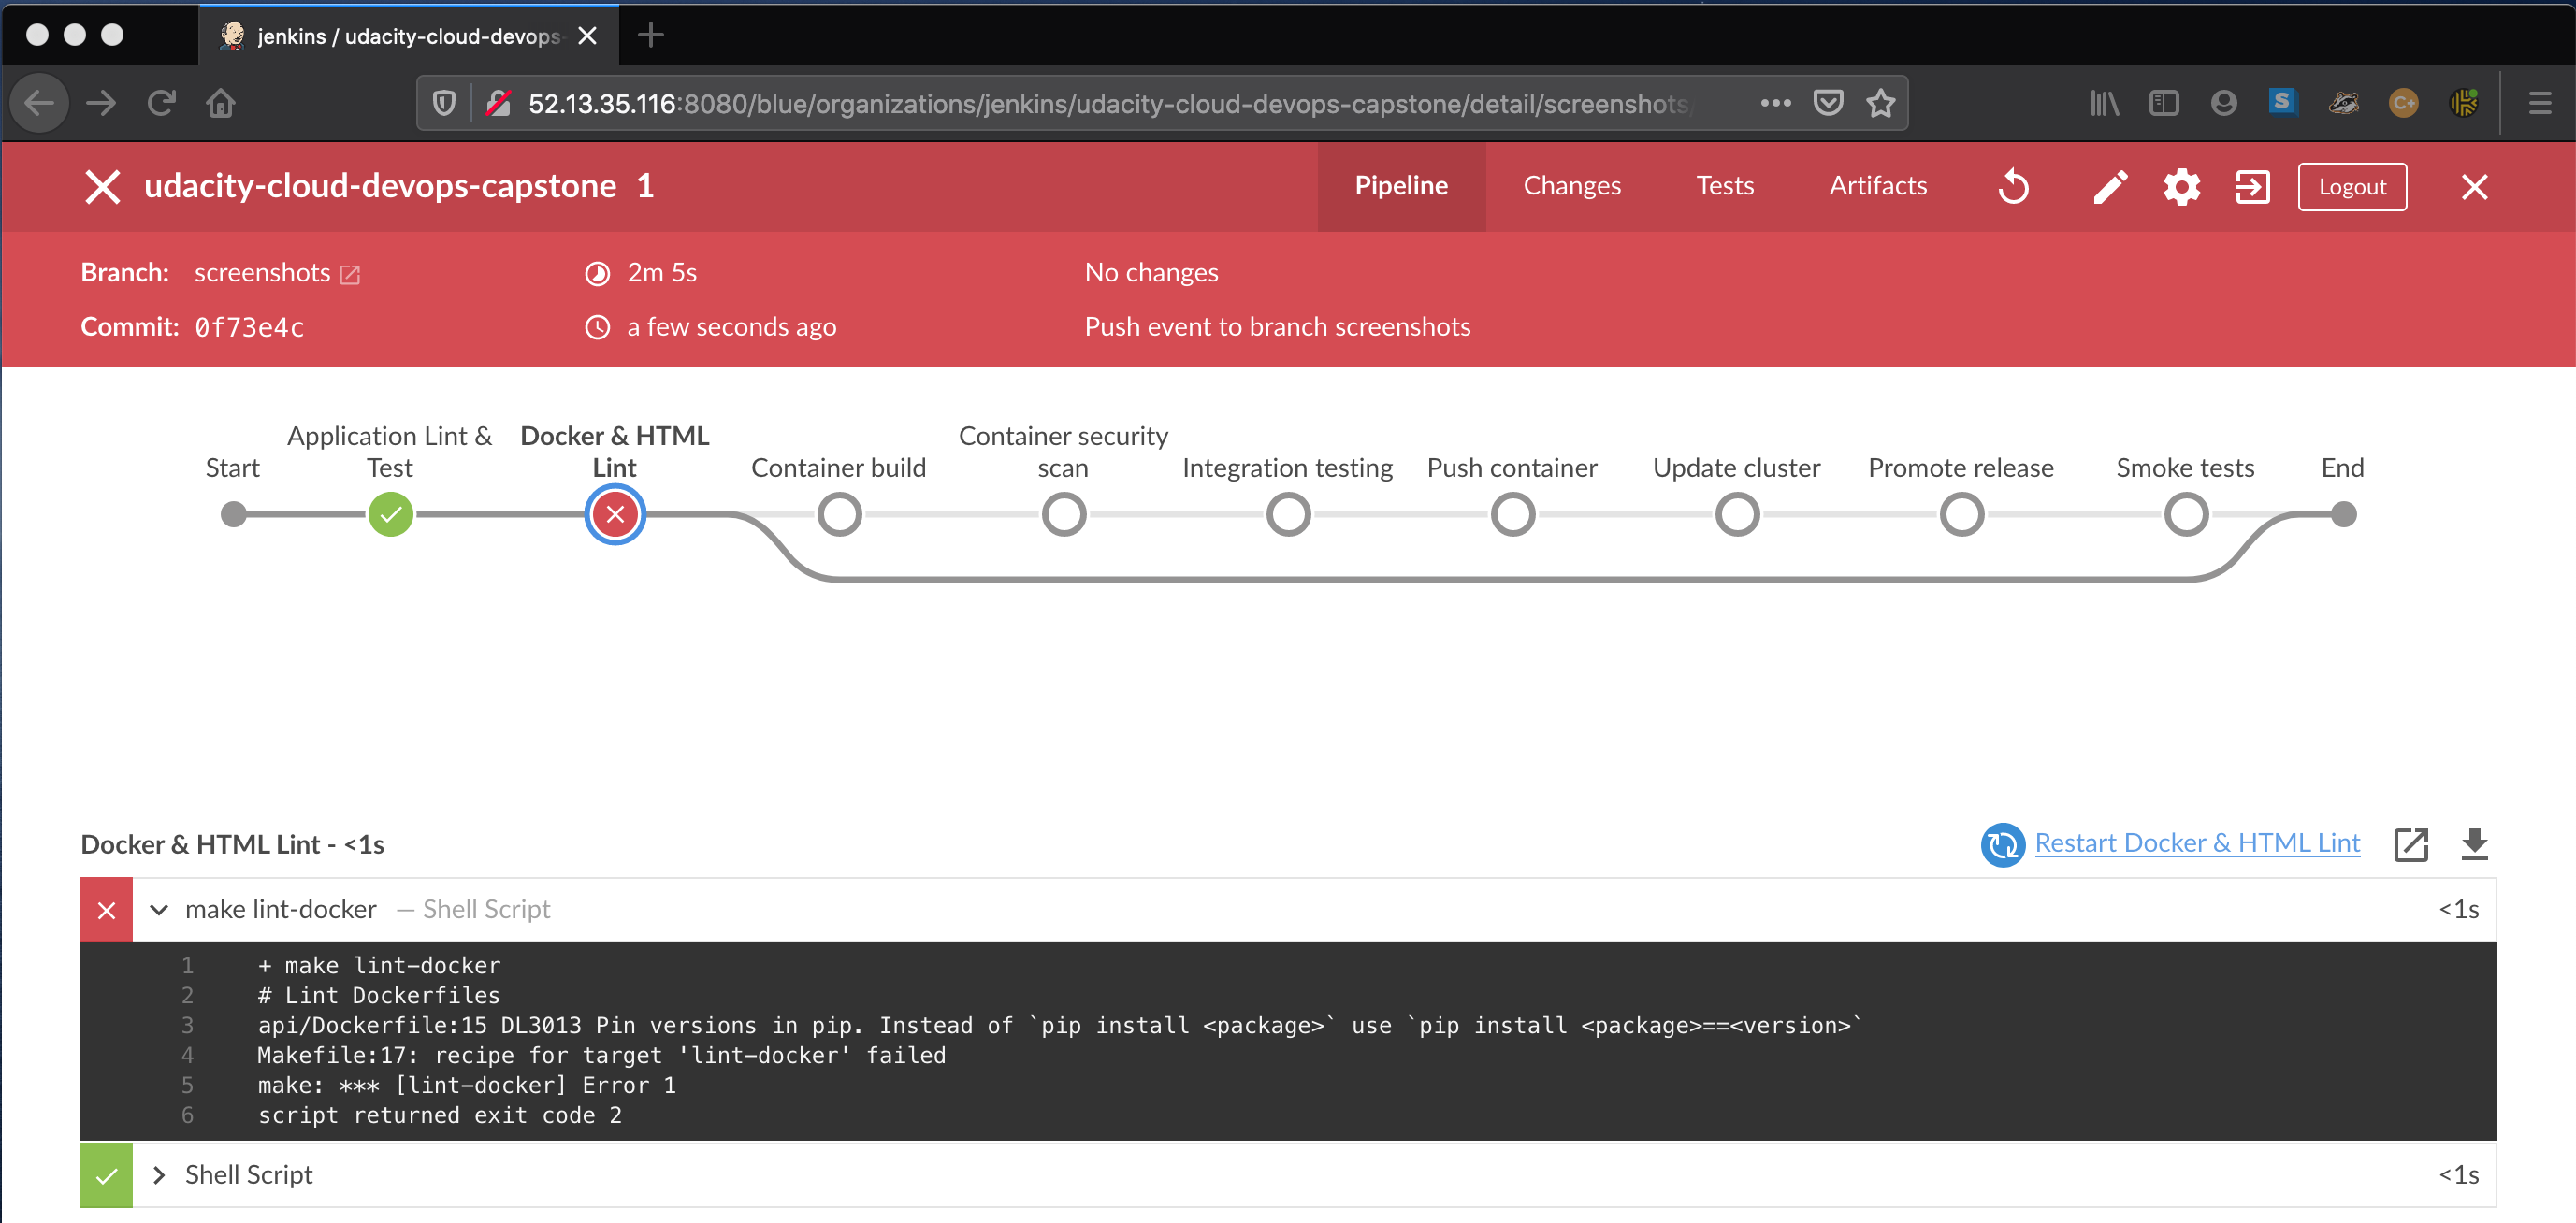Select the failed Docker & HTML Lint node

(615, 515)
